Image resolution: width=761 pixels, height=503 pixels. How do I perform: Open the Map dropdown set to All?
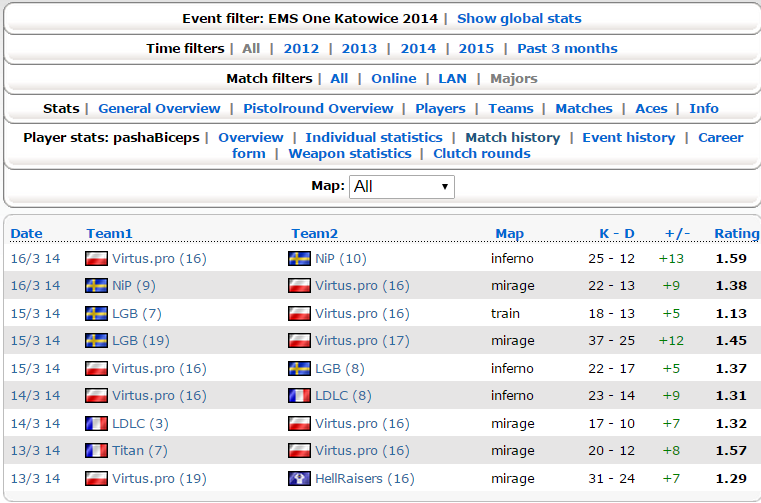click(402, 187)
